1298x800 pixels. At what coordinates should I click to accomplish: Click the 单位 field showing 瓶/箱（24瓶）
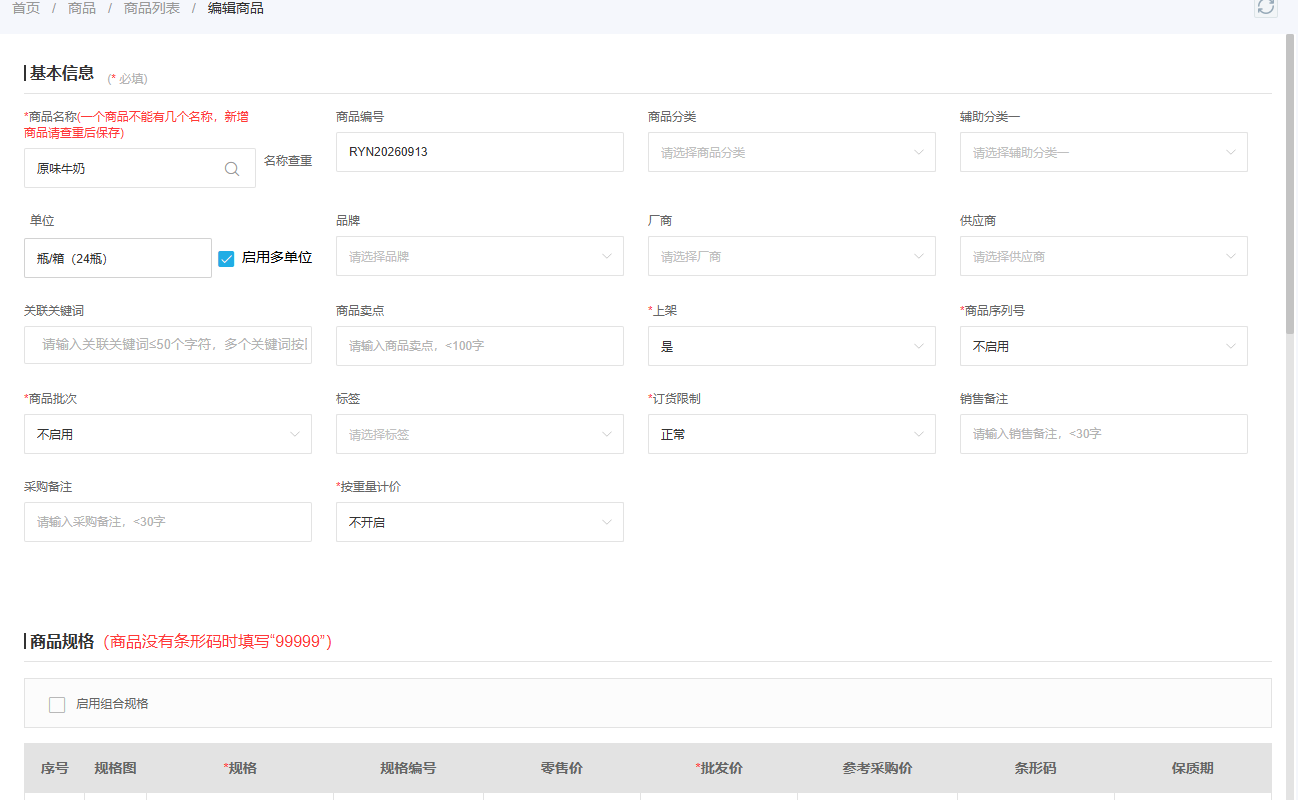coord(118,258)
